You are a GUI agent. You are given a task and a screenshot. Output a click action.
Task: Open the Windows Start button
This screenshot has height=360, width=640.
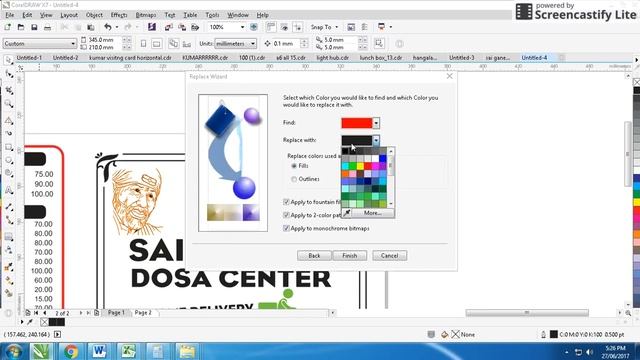coord(13,351)
